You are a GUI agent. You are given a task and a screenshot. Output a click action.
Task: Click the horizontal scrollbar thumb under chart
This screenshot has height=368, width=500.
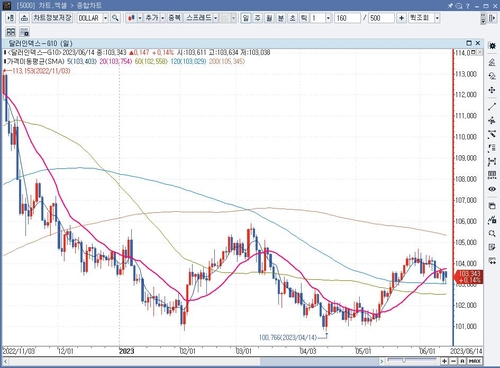(x=319, y=361)
